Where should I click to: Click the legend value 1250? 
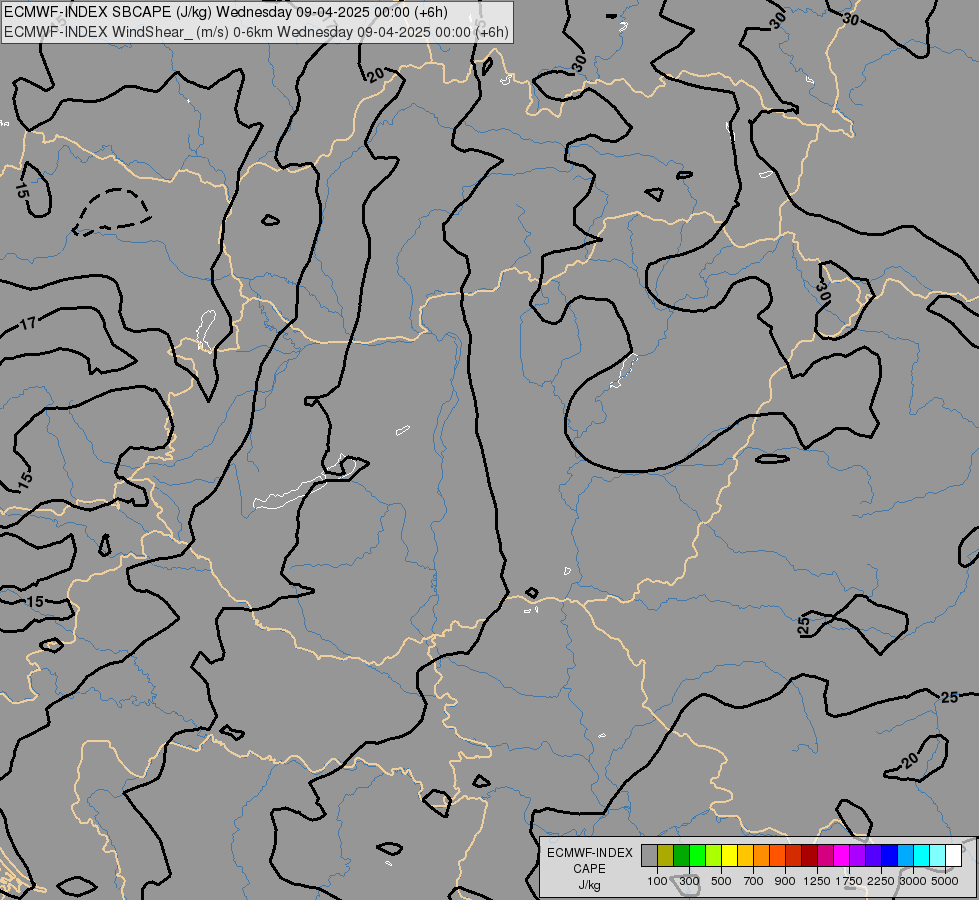coord(817,881)
